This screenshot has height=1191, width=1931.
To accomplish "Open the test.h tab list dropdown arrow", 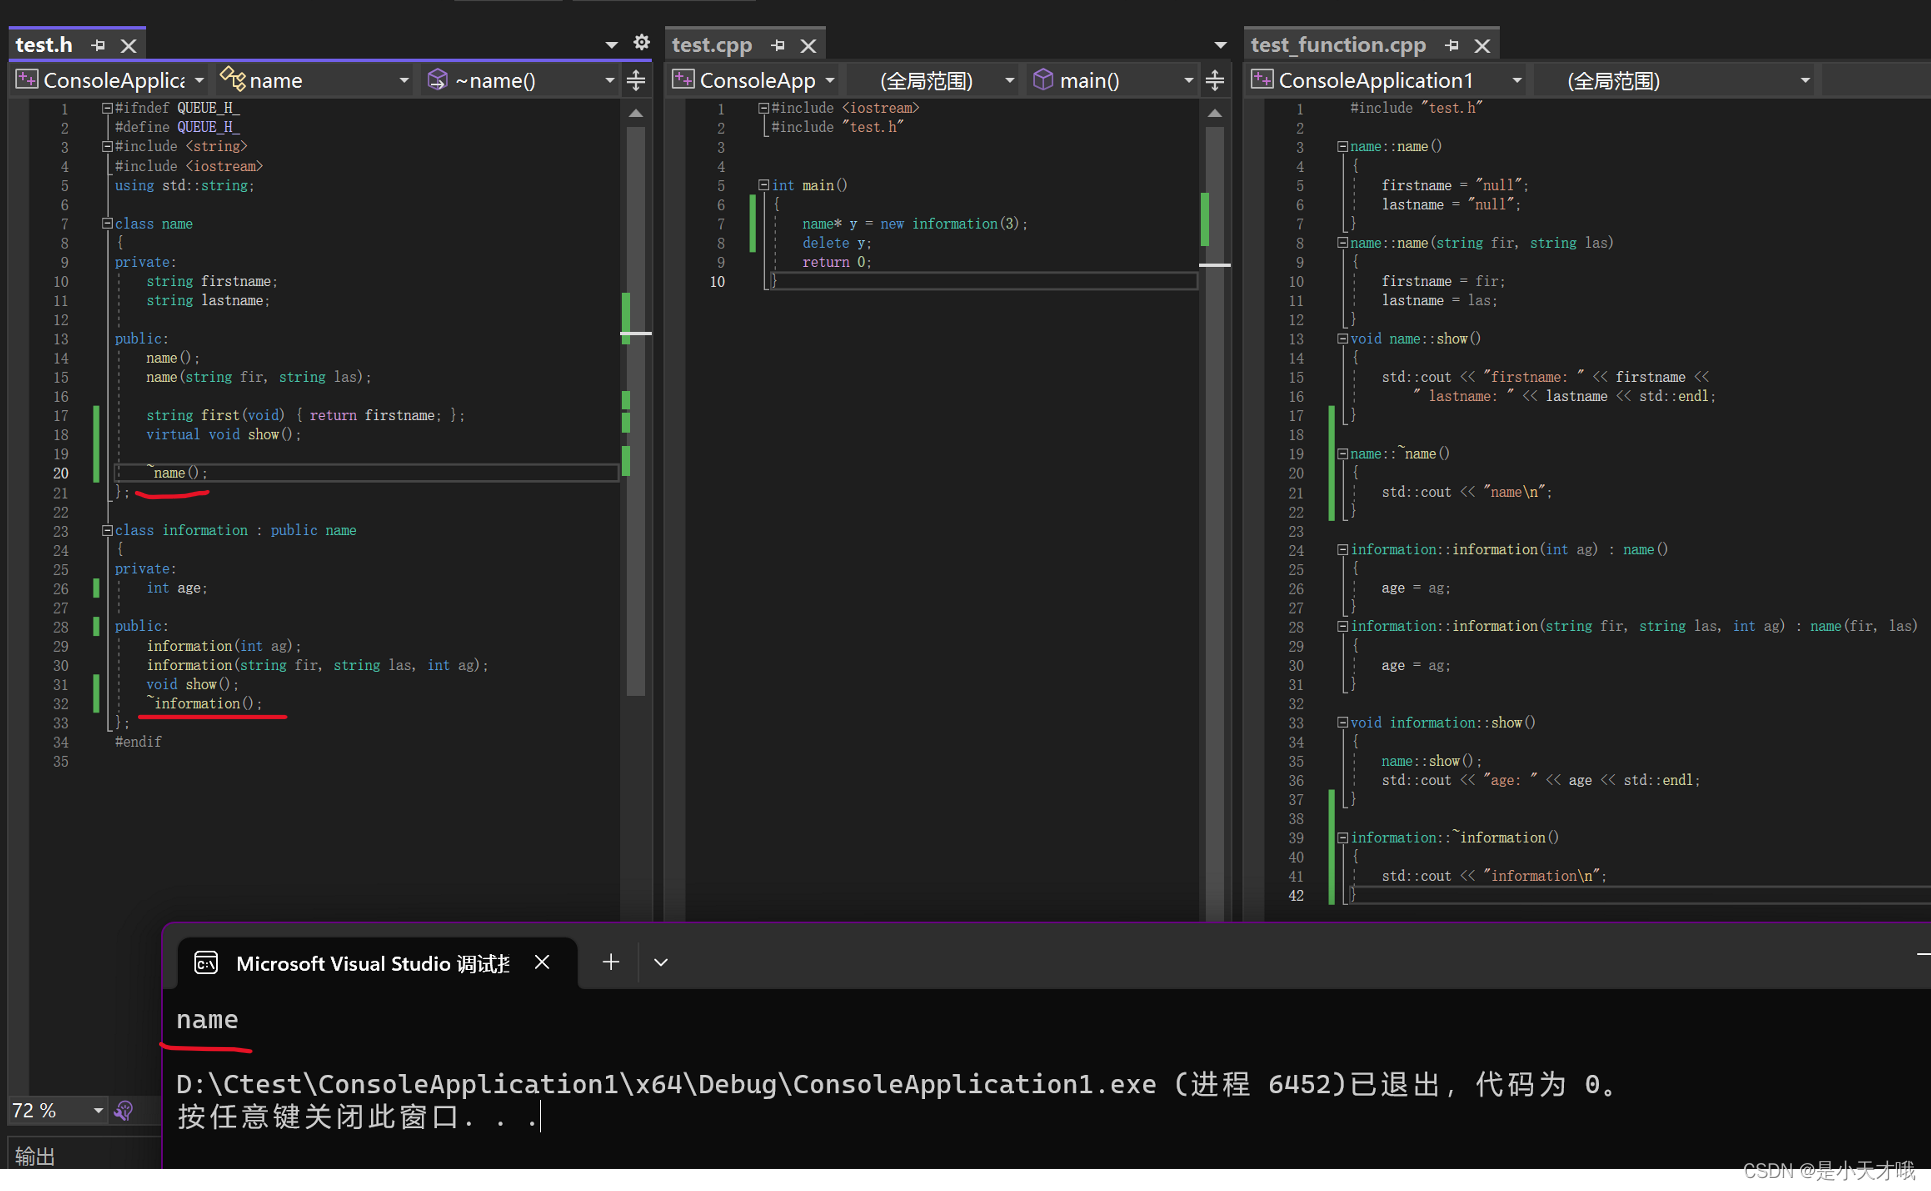I will point(611,45).
